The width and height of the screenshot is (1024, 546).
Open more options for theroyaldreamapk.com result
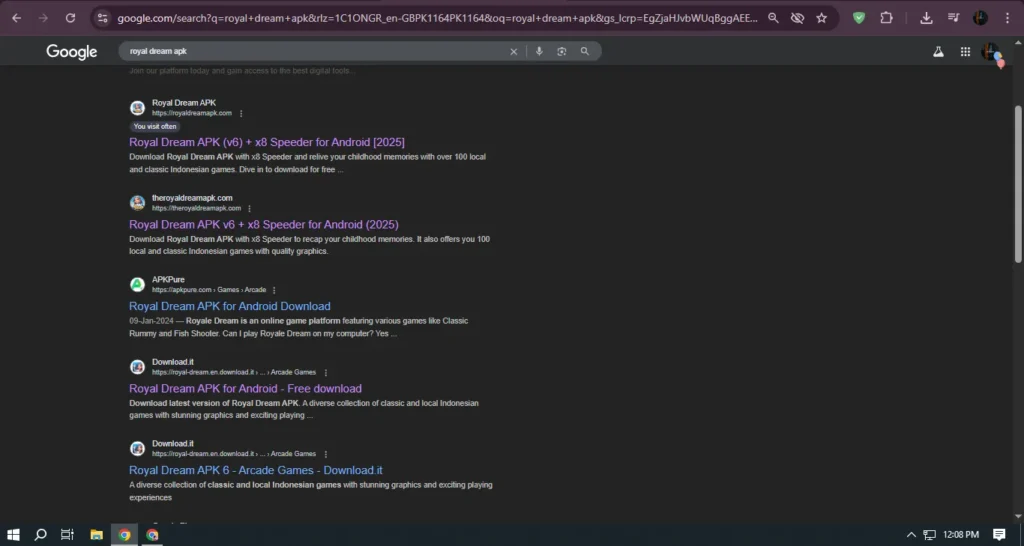click(x=249, y=209)
